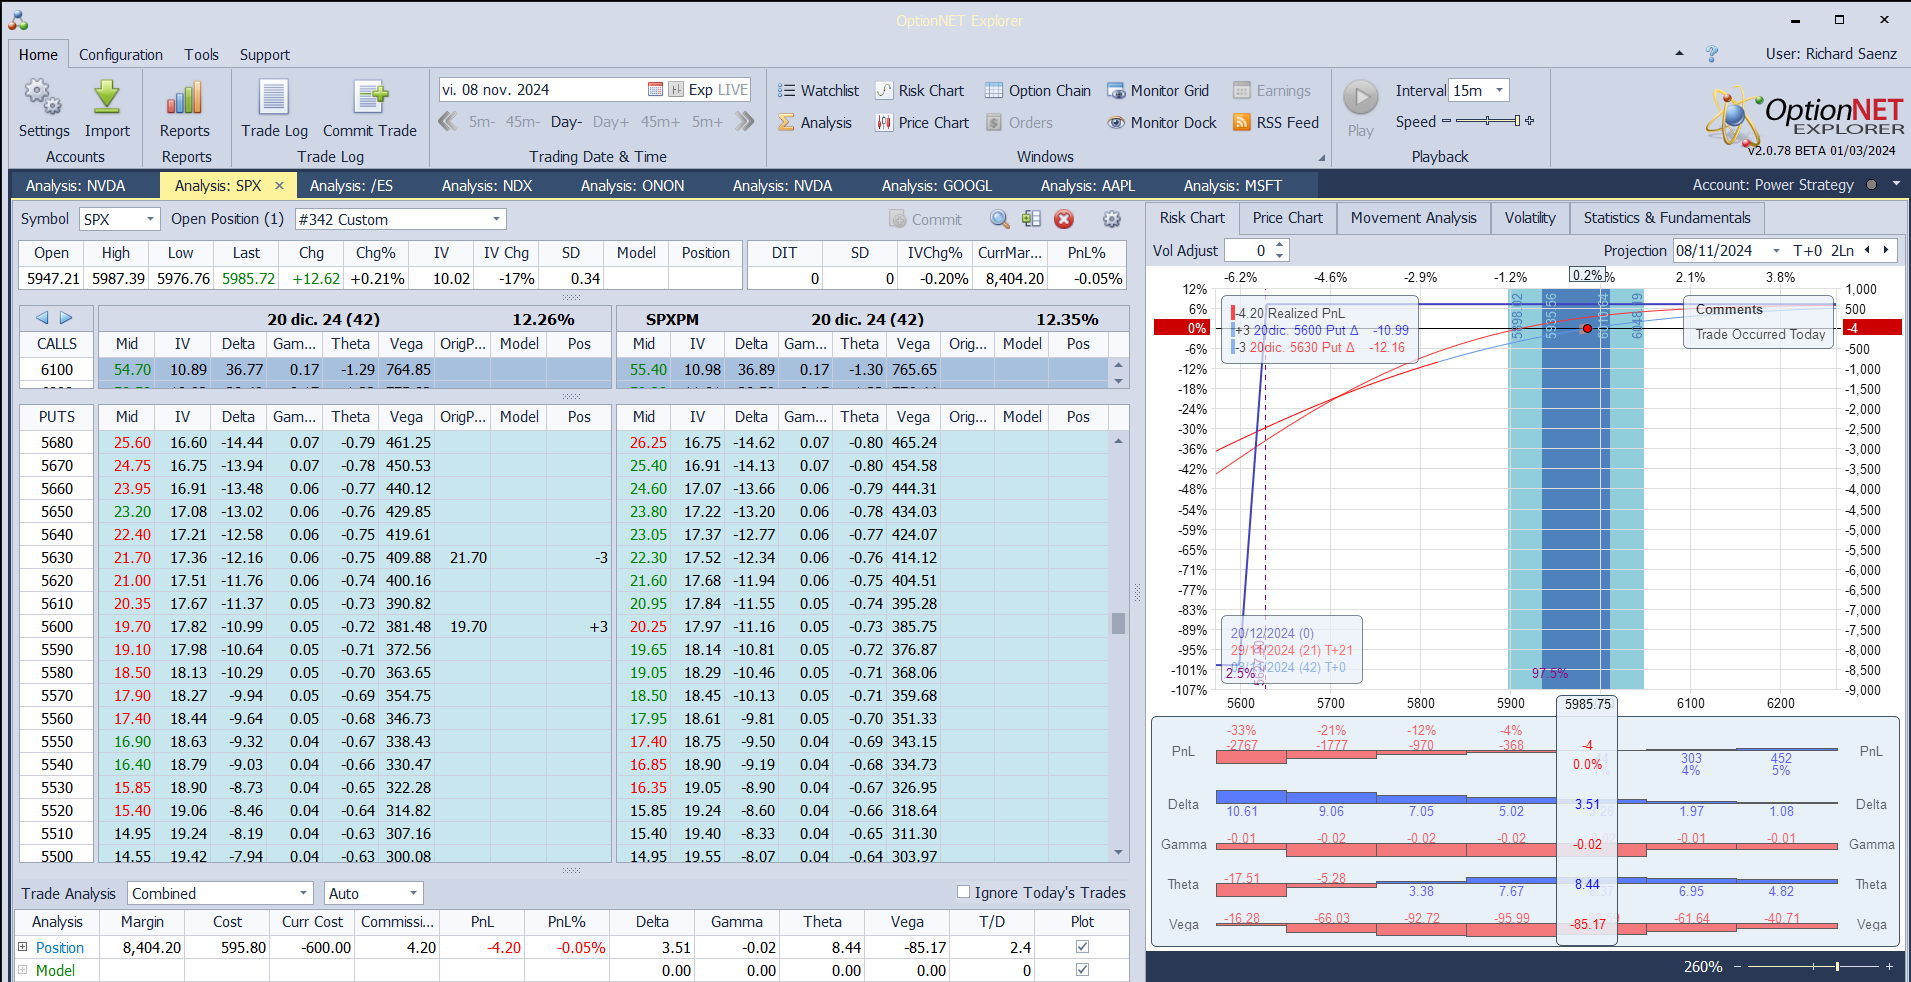Open the Monitor Grid window
Image resolution: width=1911 pixels, height=982 pixels.
pos(1158,91)
